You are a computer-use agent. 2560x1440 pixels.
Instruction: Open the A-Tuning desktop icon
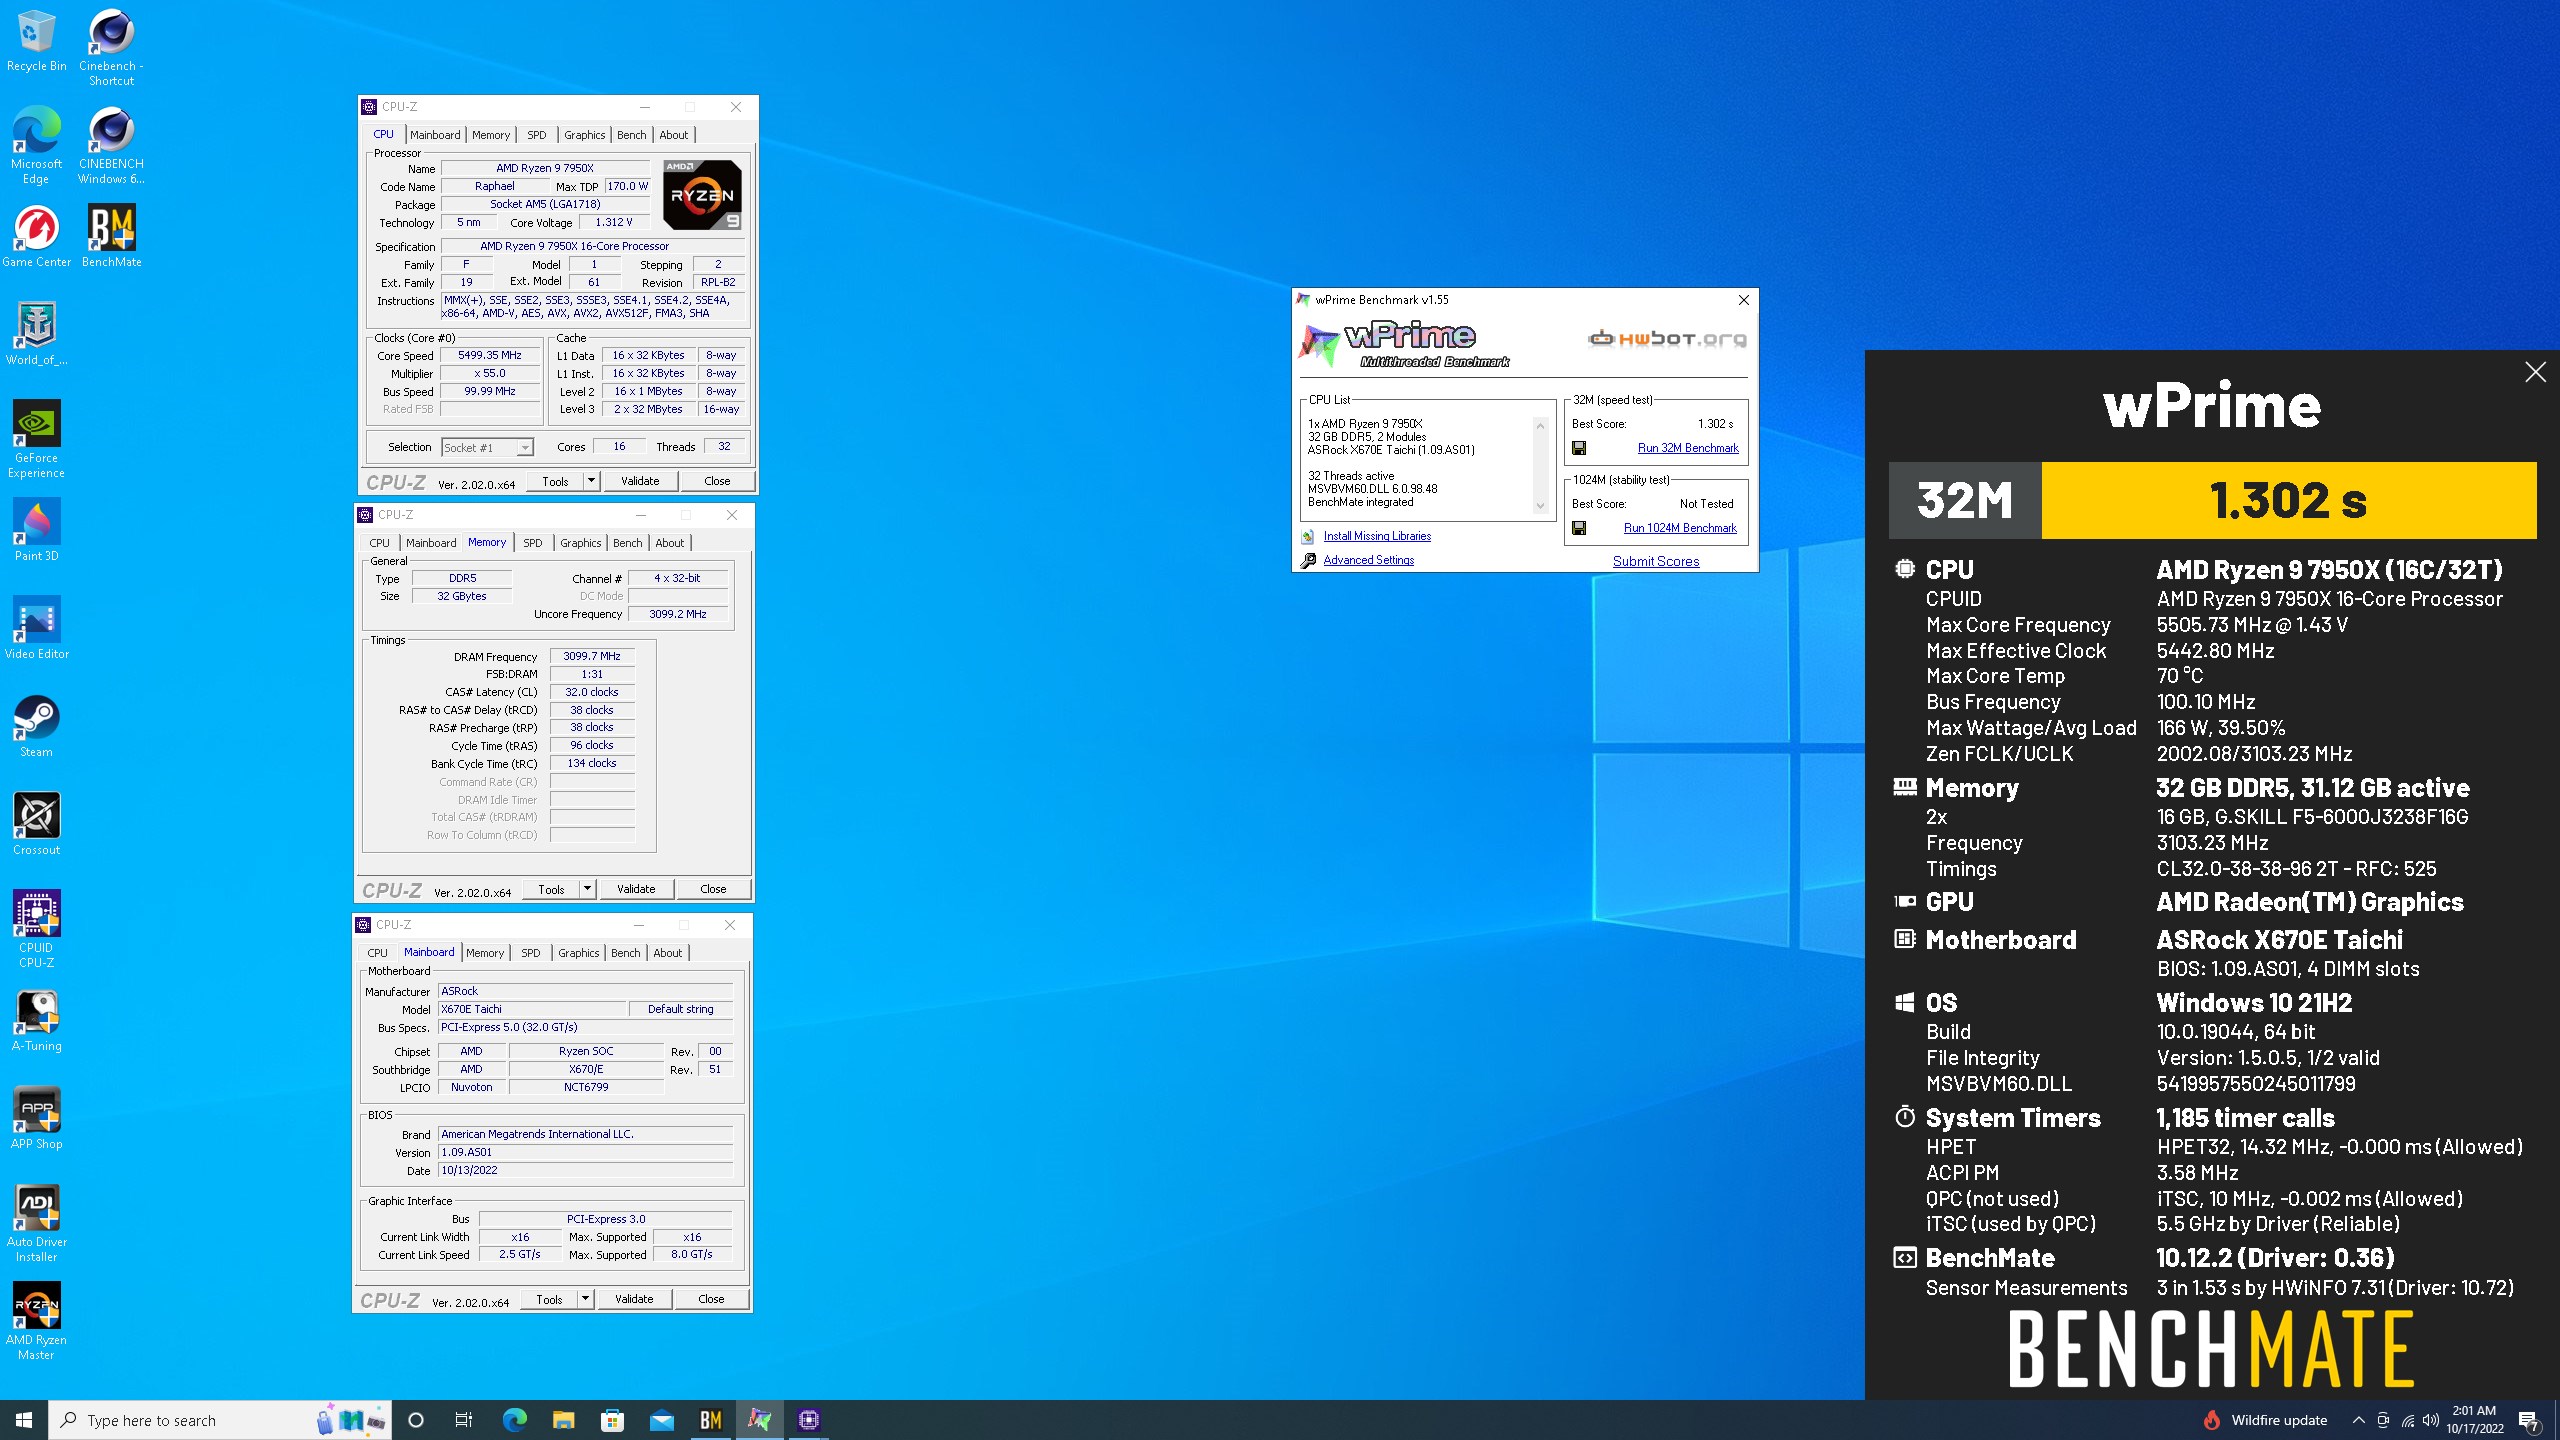tap(36, 1020)
